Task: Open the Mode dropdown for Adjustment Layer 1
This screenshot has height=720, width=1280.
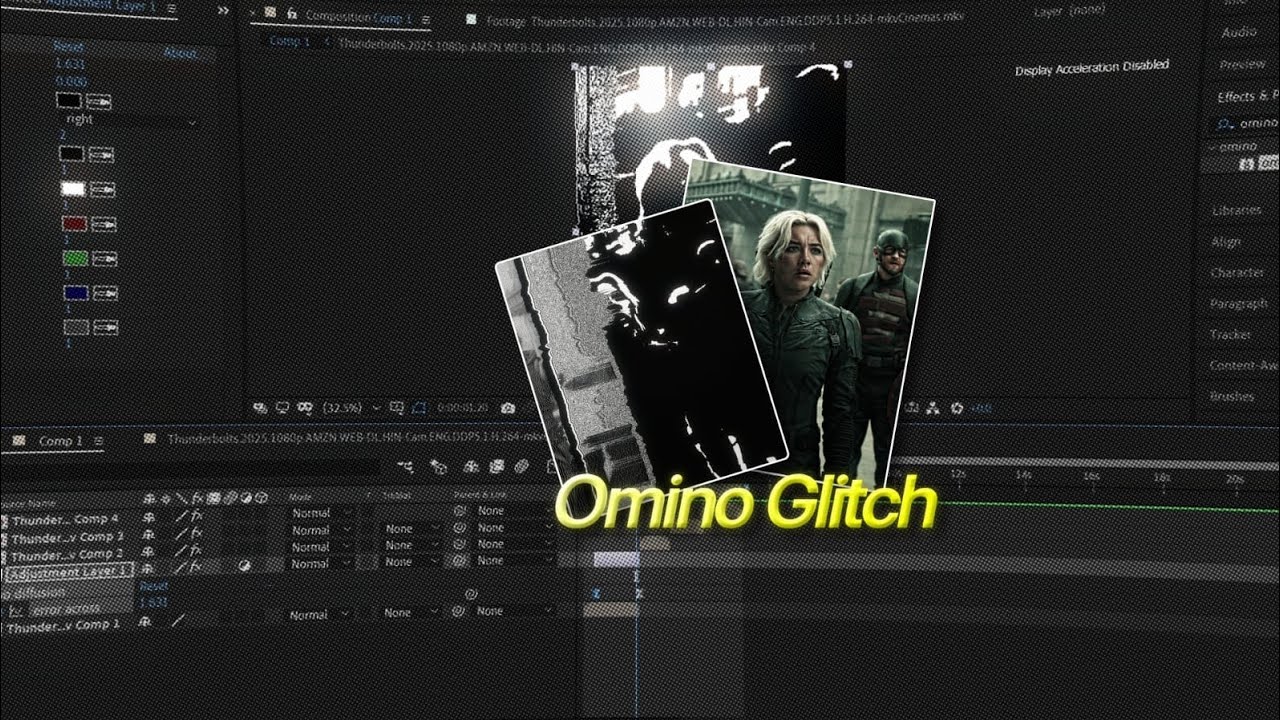Action: coord(321,563)
